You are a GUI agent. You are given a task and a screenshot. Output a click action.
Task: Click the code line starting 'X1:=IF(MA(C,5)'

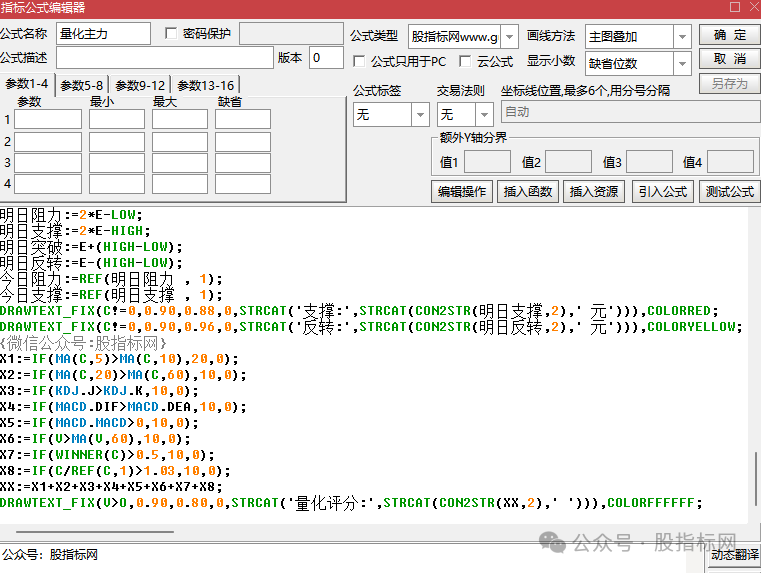119,359
